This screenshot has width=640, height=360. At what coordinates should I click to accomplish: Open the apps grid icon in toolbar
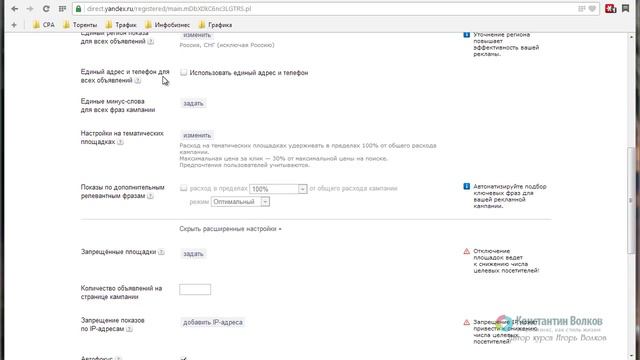point(62,9)
